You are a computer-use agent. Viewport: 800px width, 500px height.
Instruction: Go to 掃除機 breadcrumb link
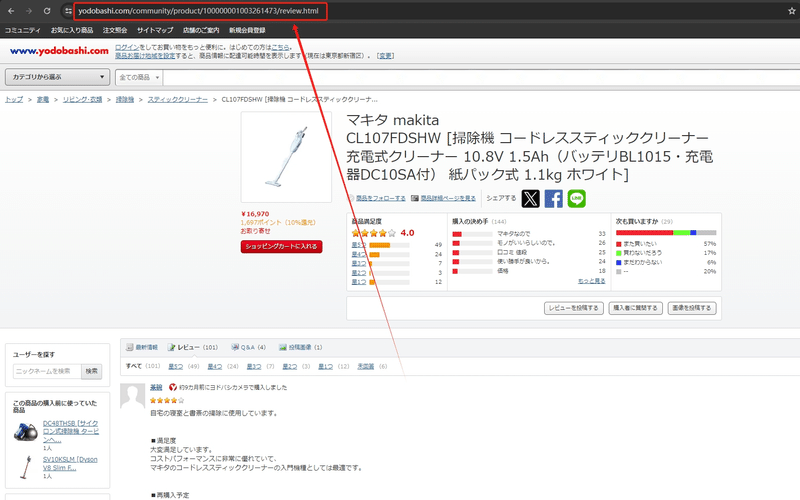(x=125, y=99)
